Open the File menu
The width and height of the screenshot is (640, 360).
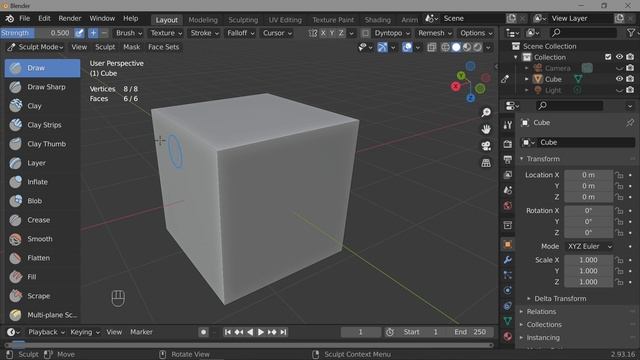pyautogui.click(x=24, y=18)
